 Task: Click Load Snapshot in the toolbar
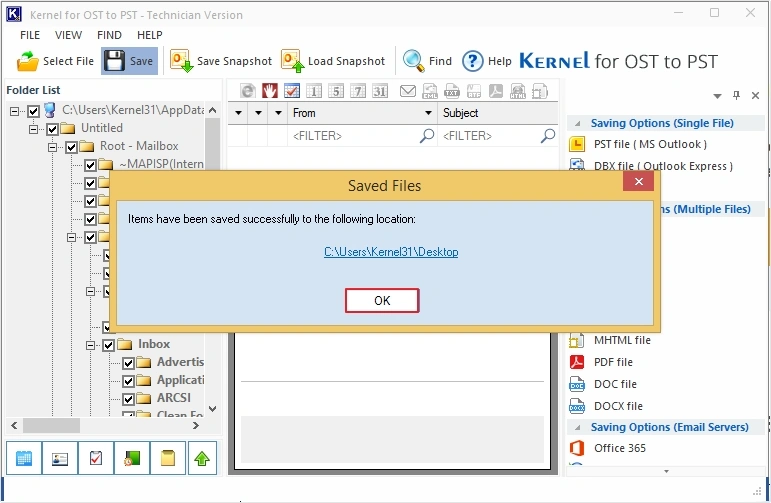tap(333, 61)
